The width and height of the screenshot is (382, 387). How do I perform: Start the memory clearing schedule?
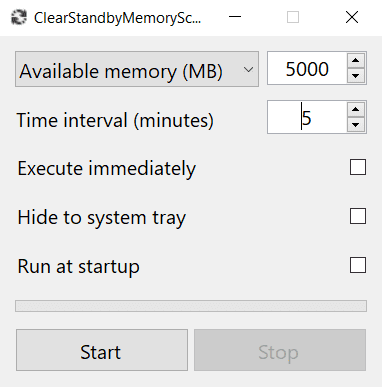click(102, 350)
